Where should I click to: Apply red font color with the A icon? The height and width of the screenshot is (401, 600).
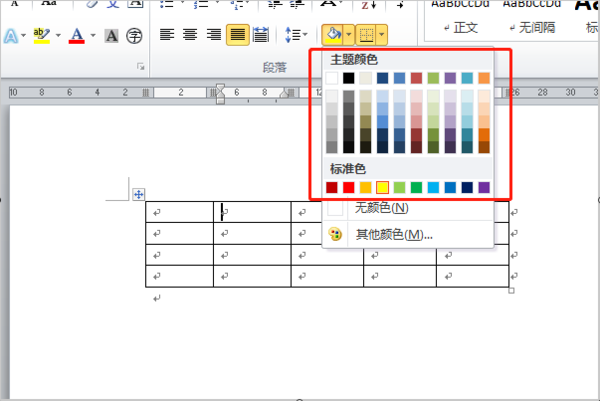click(77, 36)
